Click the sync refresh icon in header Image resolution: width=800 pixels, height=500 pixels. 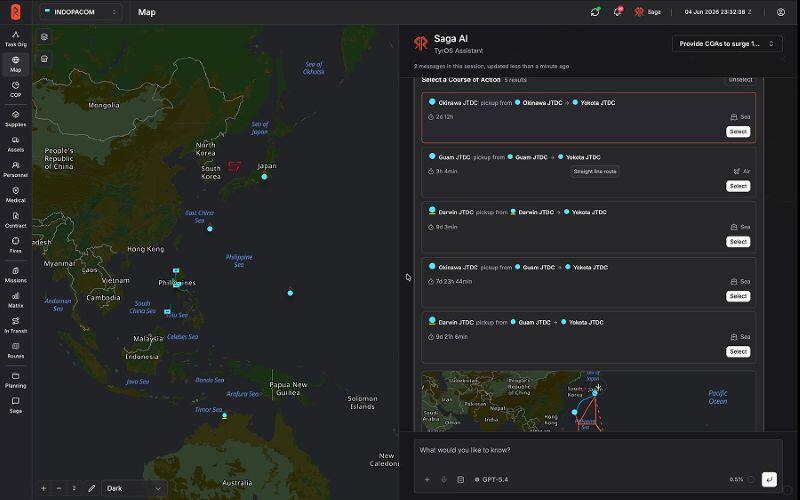595,12
